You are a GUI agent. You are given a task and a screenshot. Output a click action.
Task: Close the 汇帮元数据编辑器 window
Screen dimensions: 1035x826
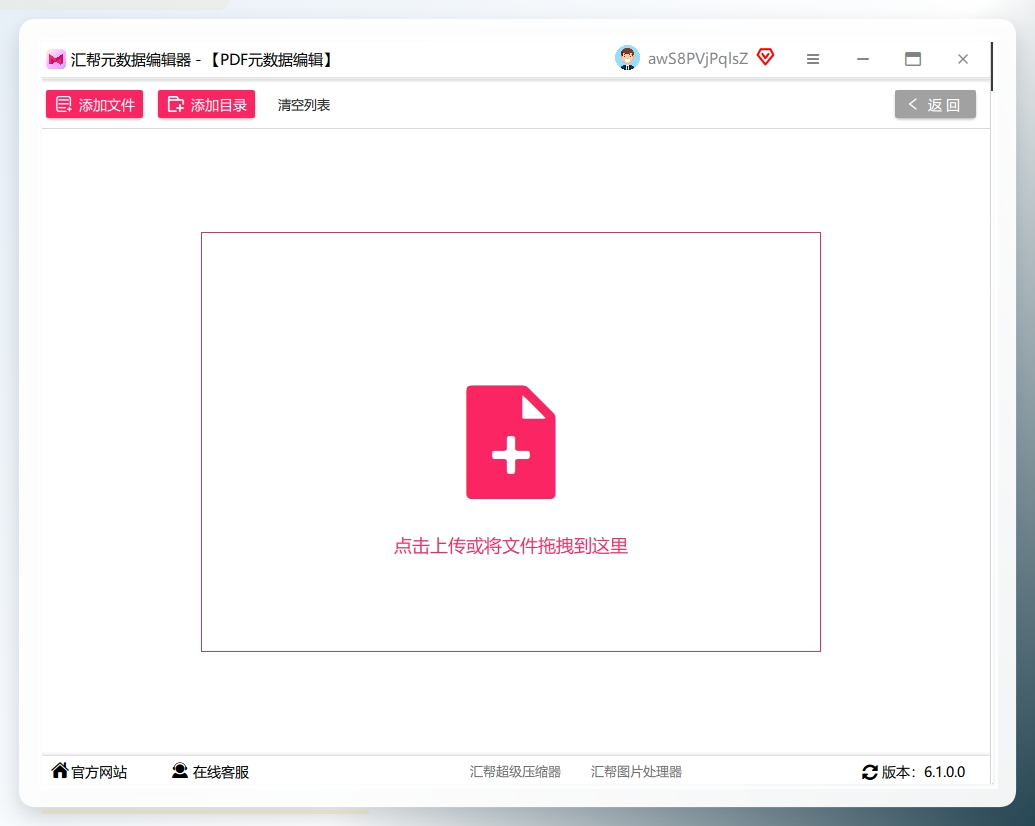963,59
